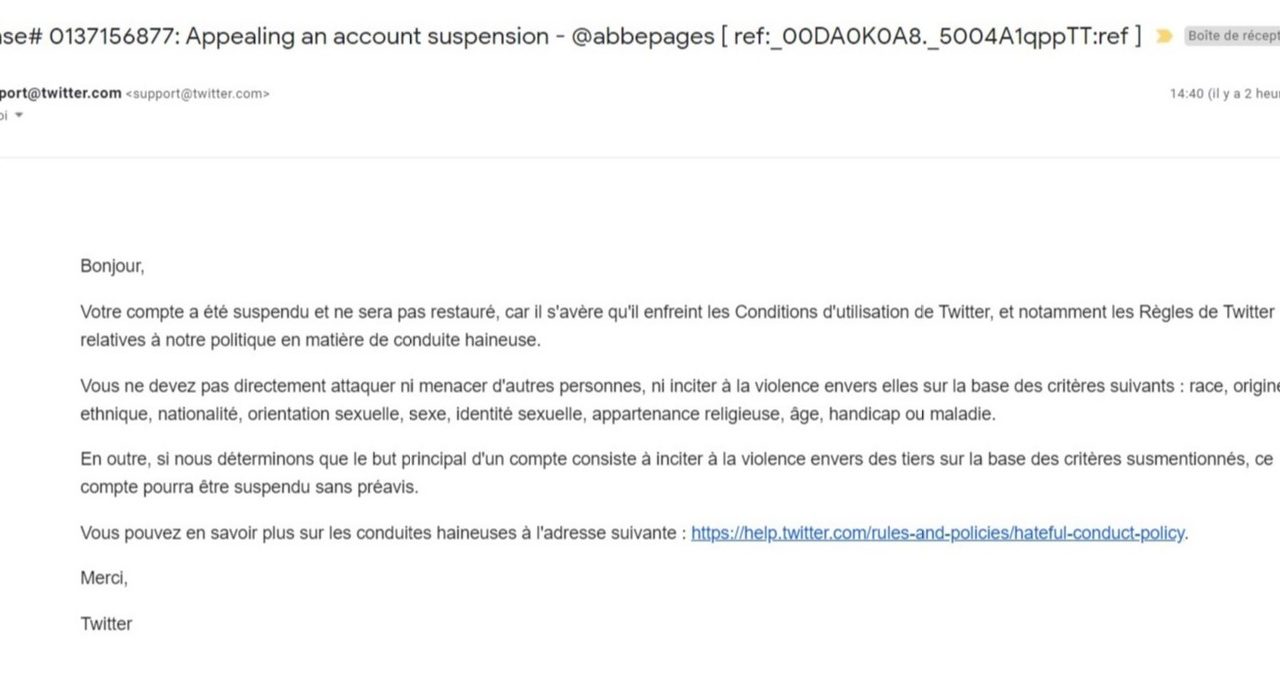Click the Bonjour greeting line

[112, 267]
